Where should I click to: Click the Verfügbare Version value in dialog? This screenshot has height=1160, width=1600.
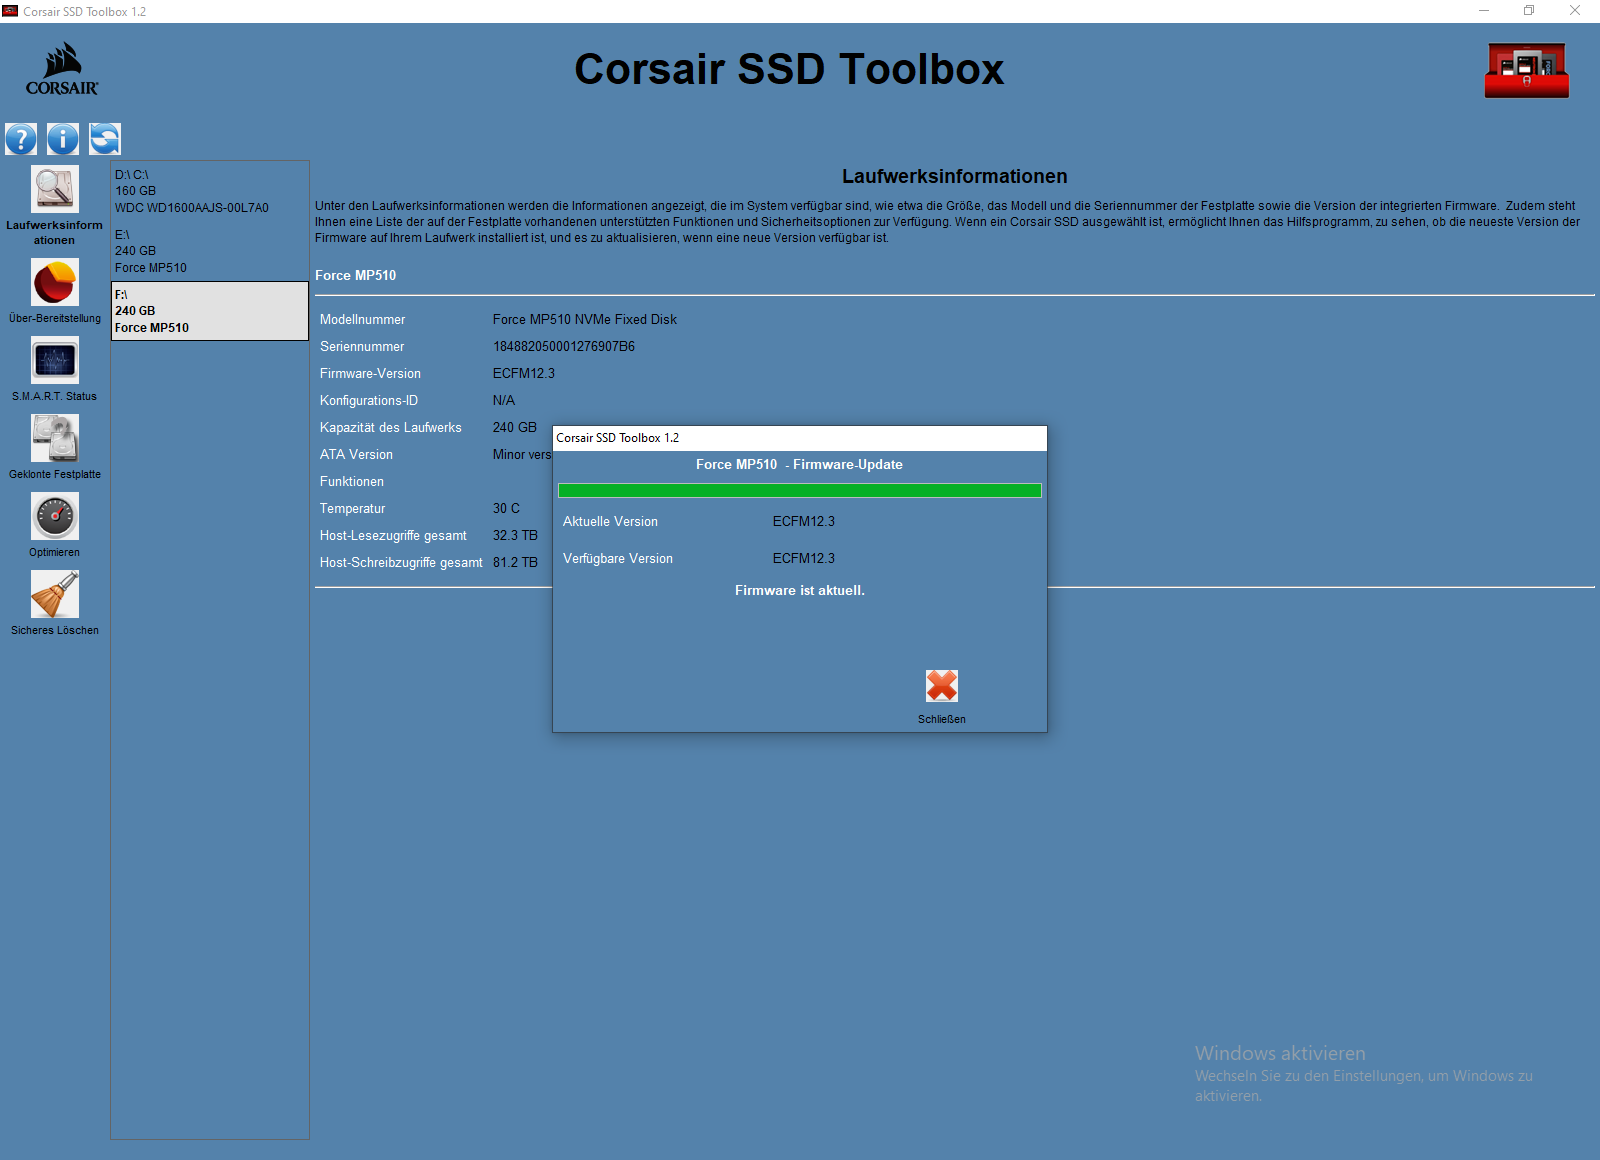(804, 559)
